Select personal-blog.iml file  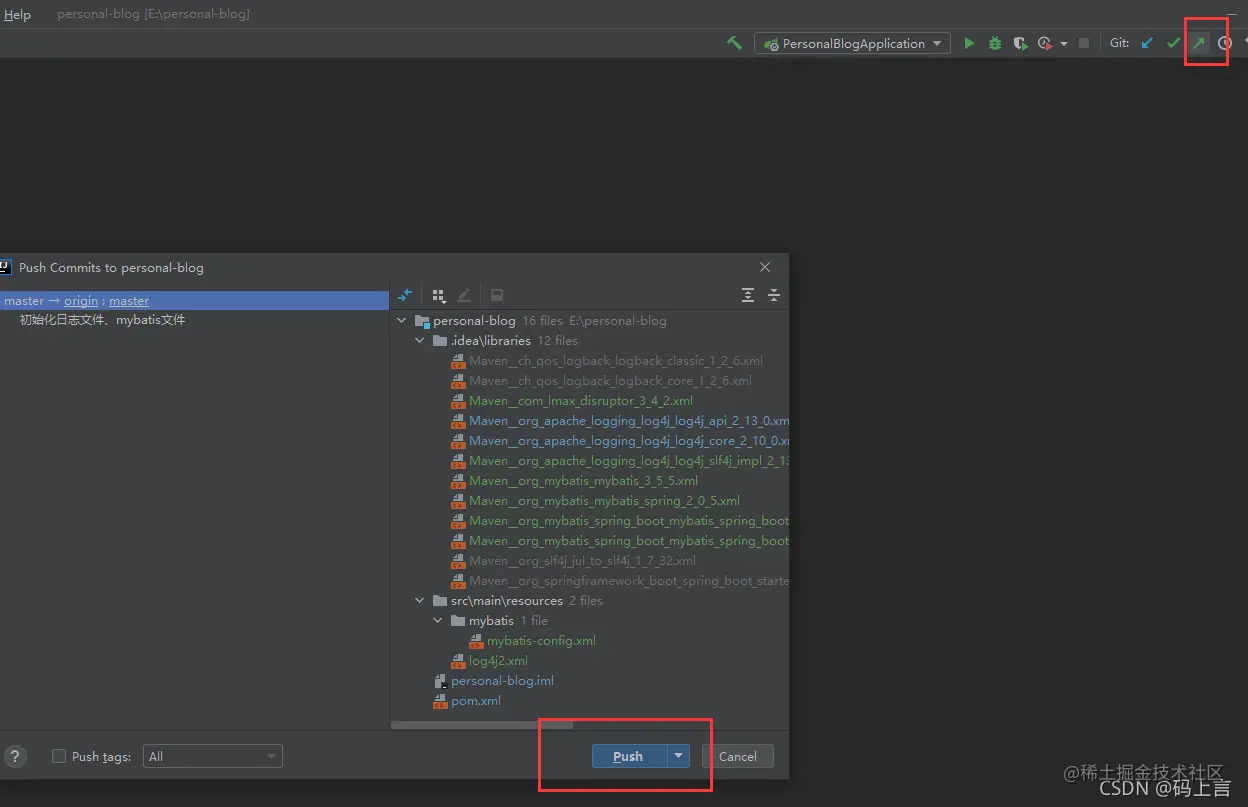[x=502, y=681]
